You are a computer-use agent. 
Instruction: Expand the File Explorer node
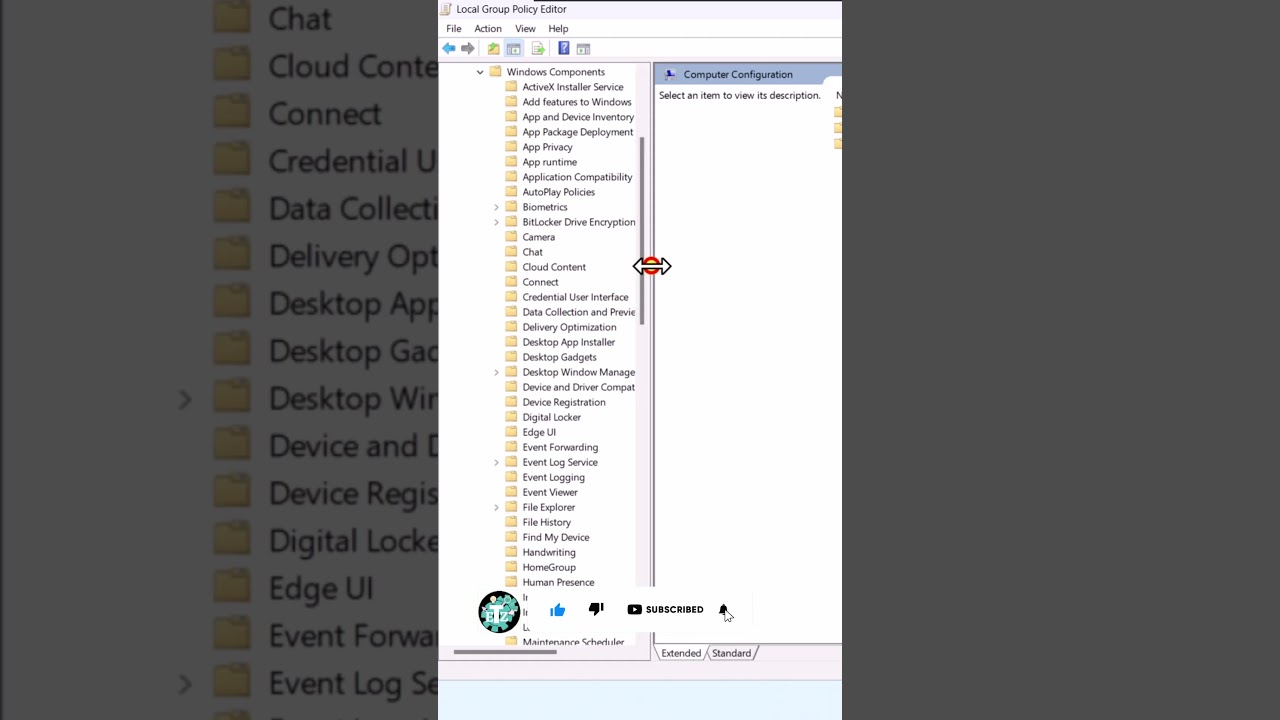[496, 507]
